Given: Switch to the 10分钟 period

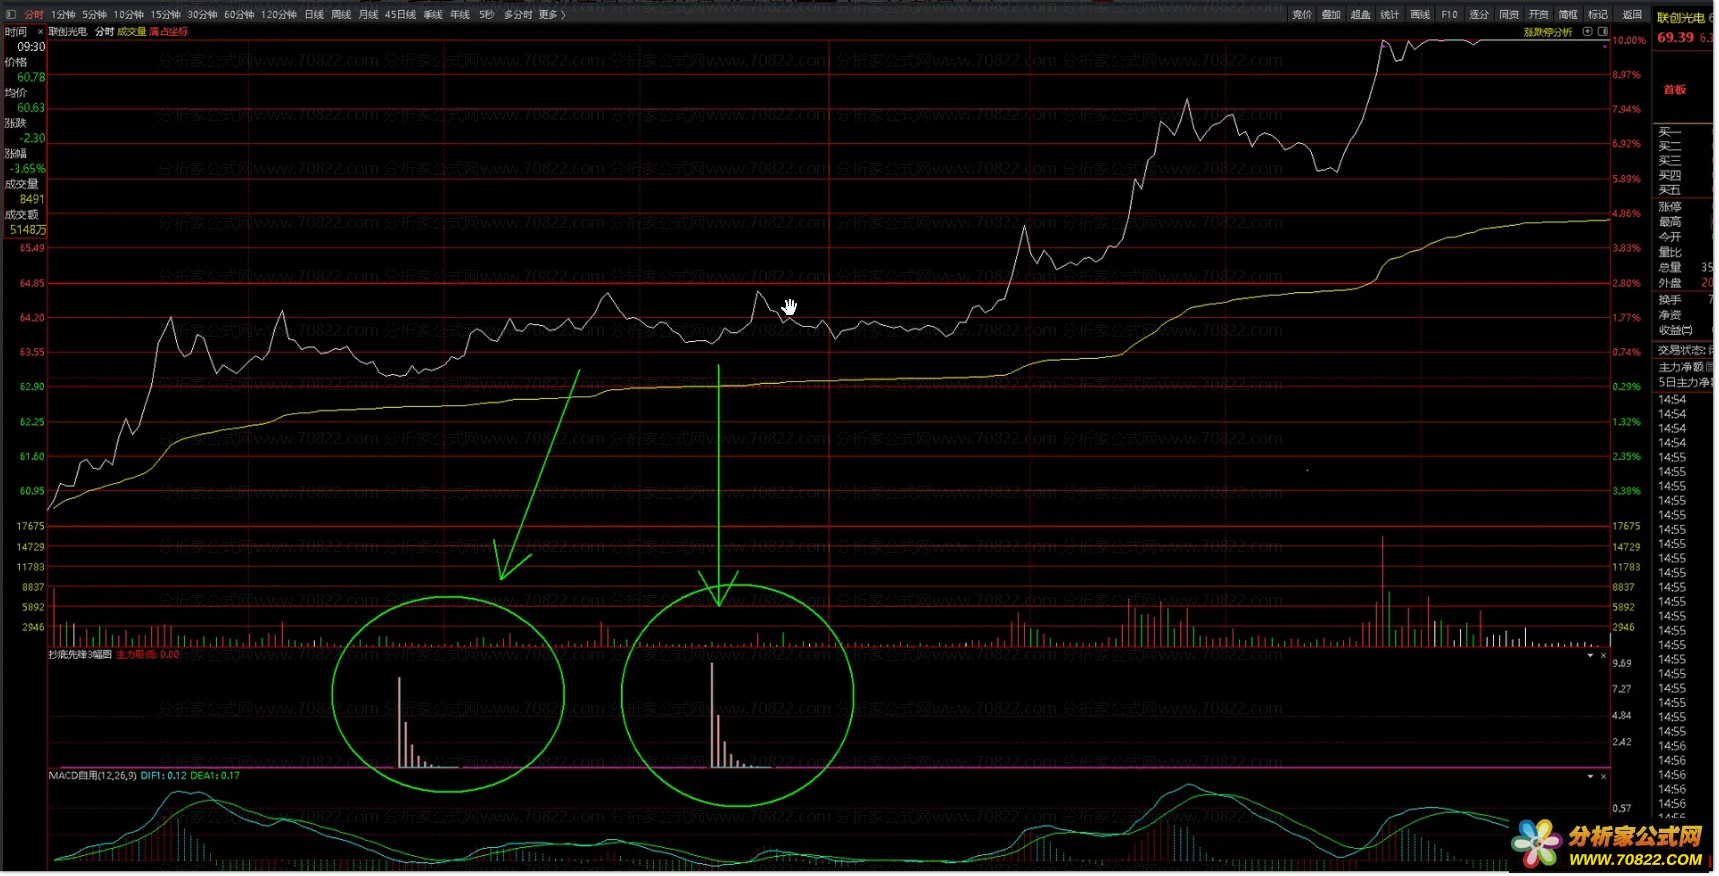Looking at the screenshot, I should pyautogui.click(x=128, y=15).
